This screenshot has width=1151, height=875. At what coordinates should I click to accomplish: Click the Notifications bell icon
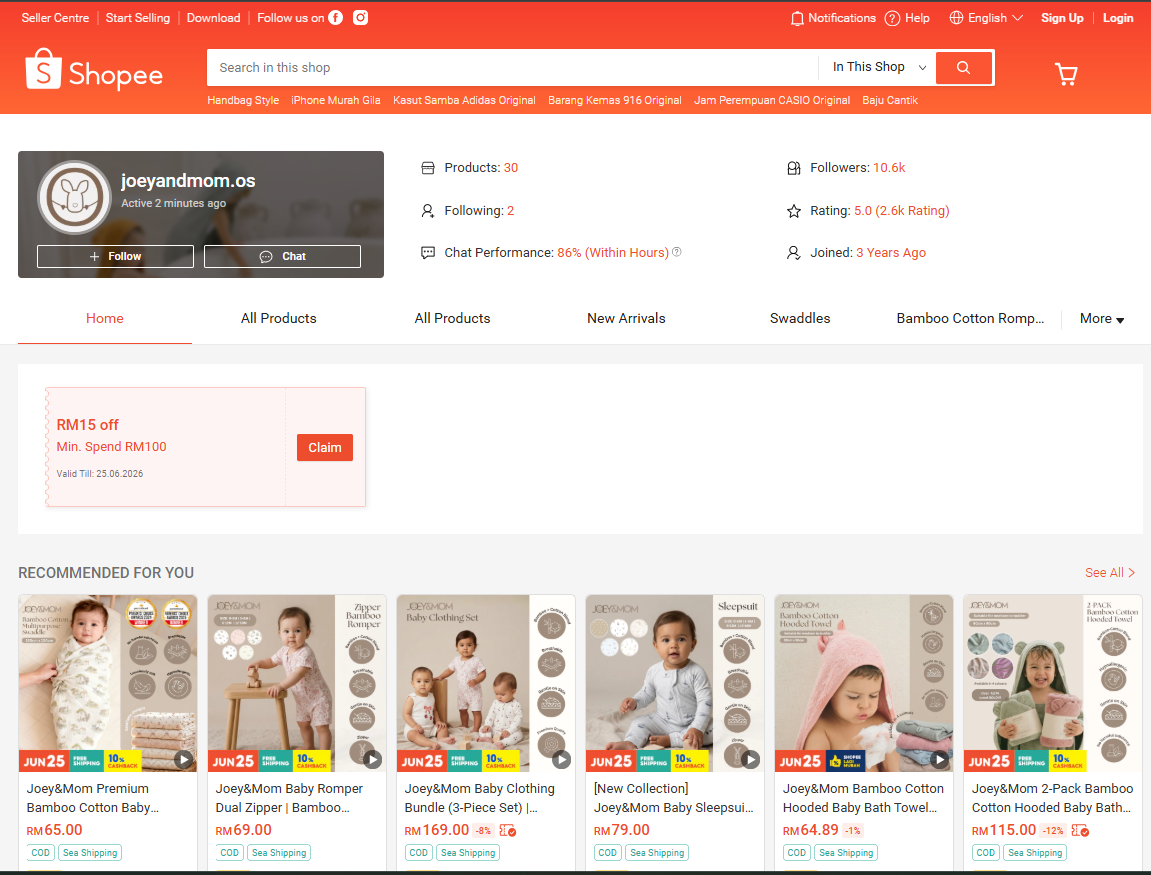coord(796,18)
